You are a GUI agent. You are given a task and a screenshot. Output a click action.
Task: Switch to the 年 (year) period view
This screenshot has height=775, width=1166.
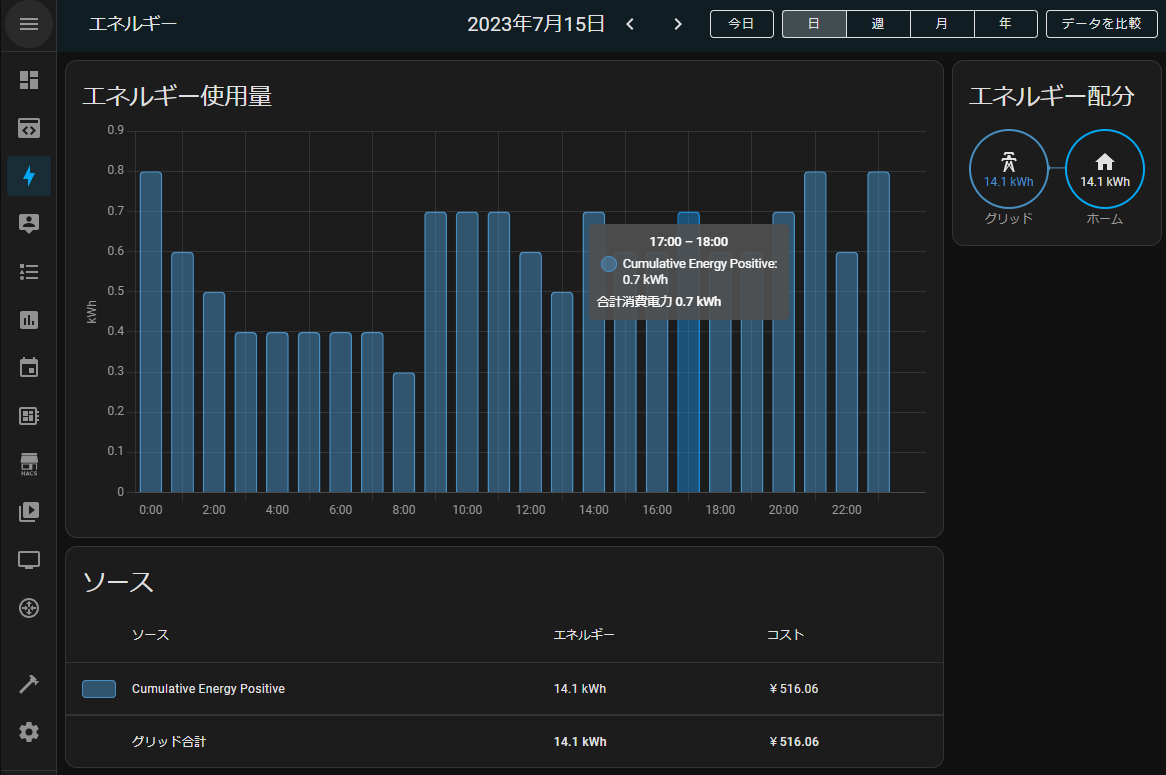point(1005,24)
